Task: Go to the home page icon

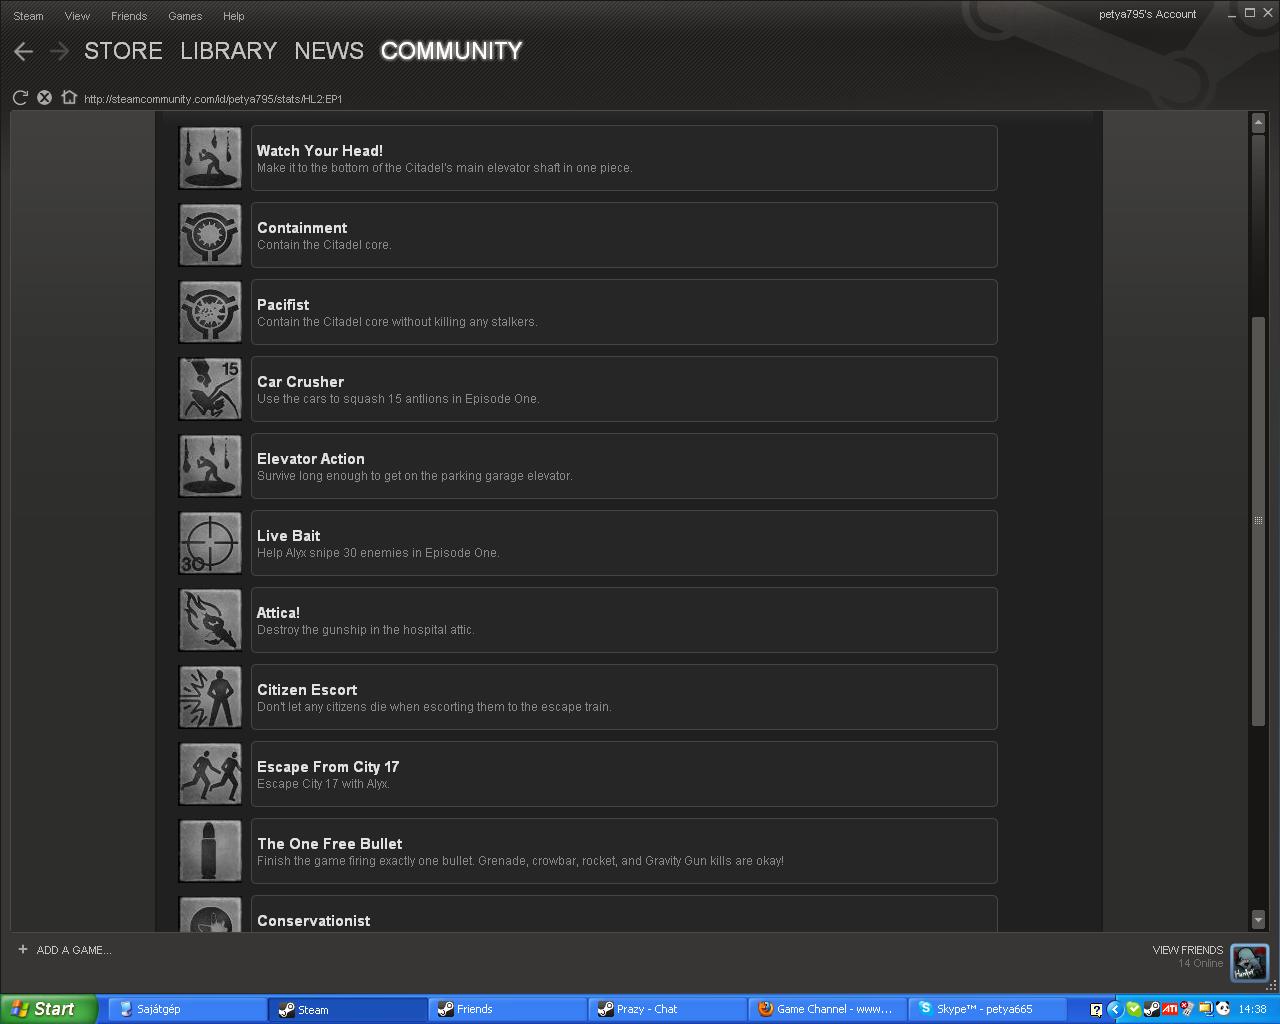Action: coord(69,97)
